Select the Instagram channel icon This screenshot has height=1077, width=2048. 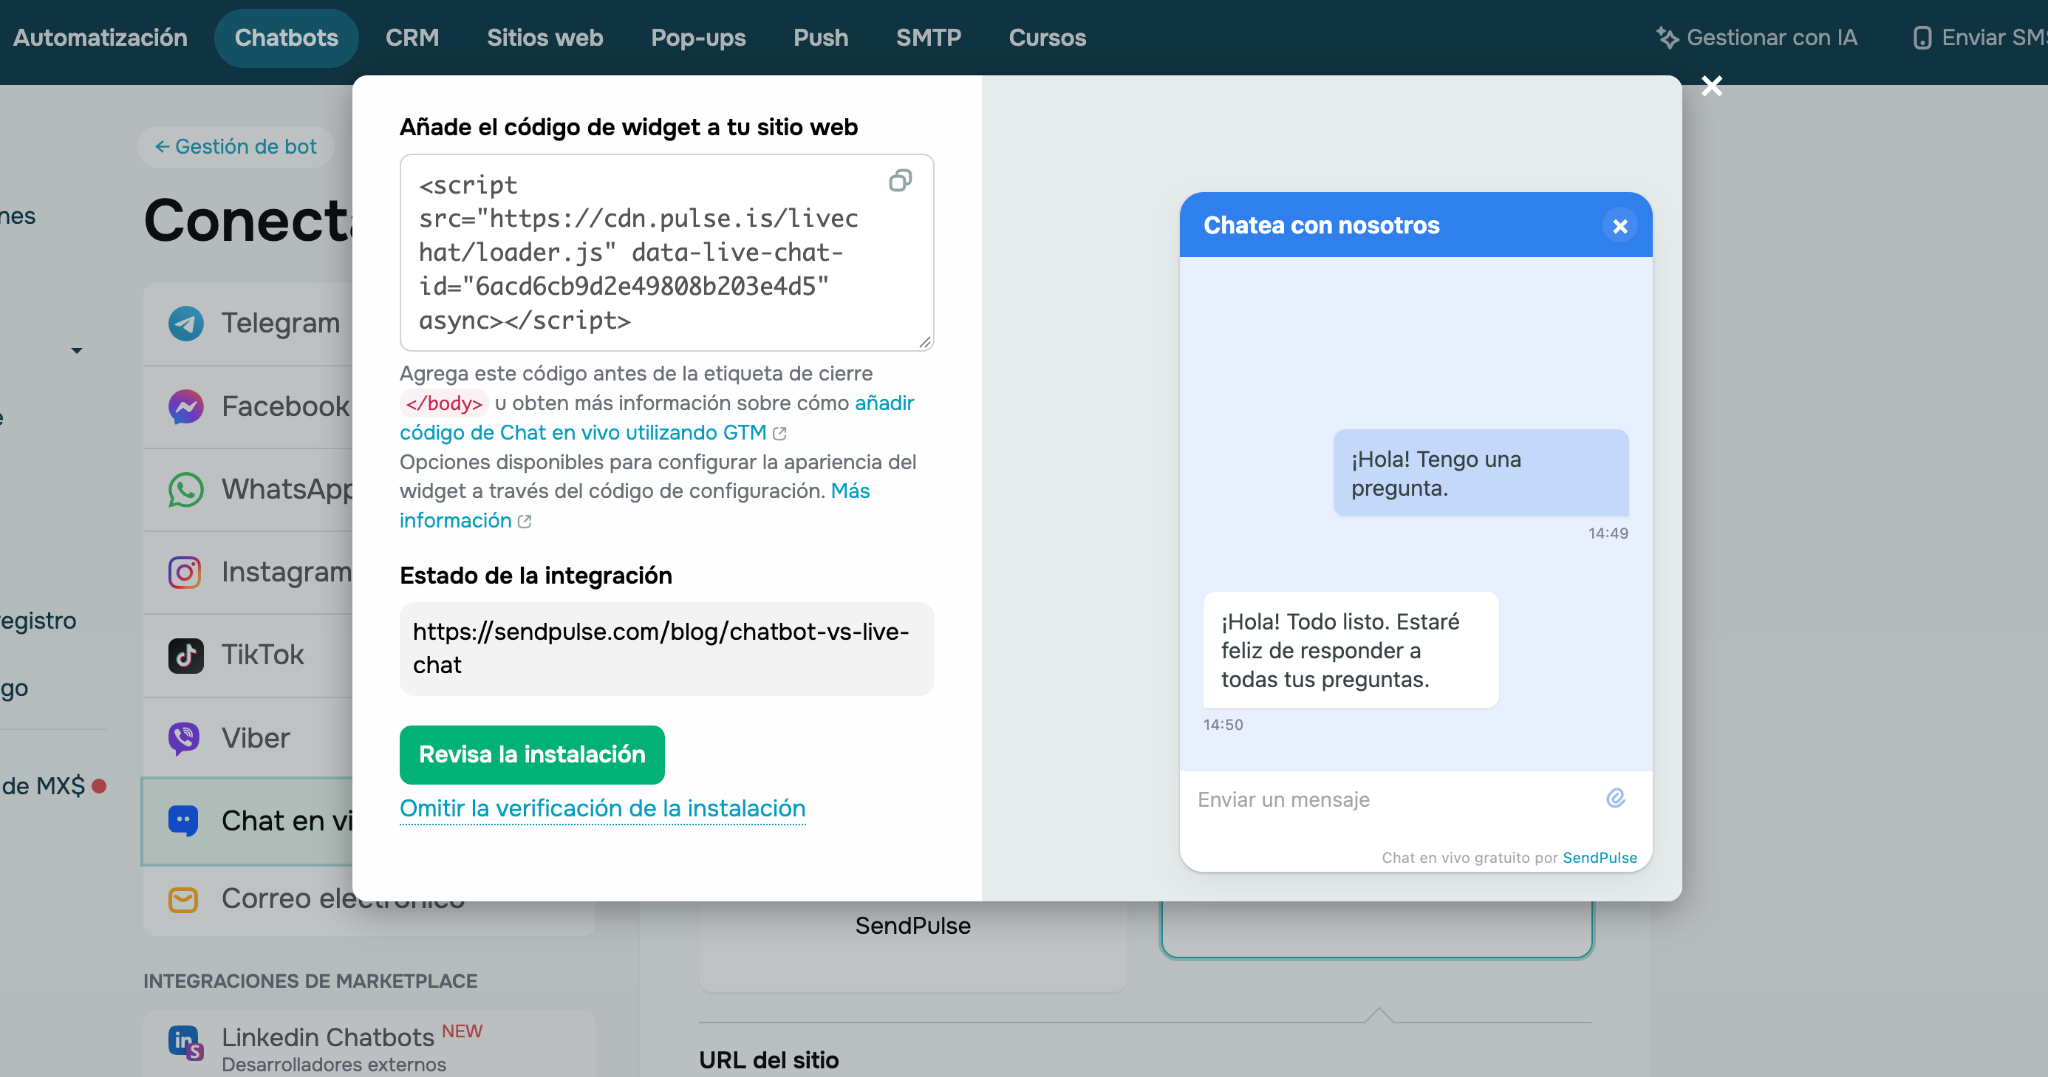click(185, 572)
